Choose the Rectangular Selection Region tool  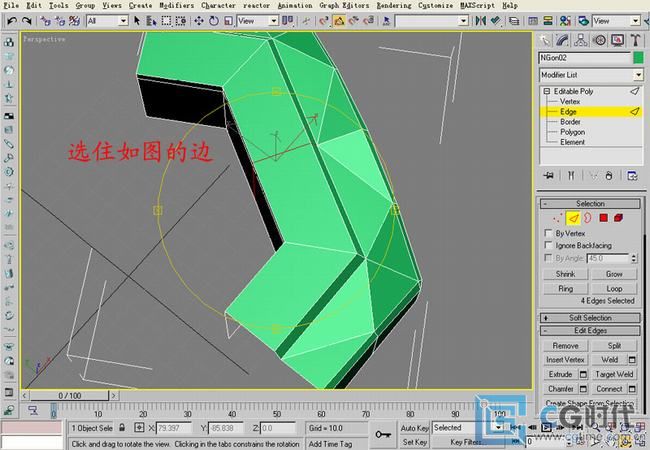166,21
